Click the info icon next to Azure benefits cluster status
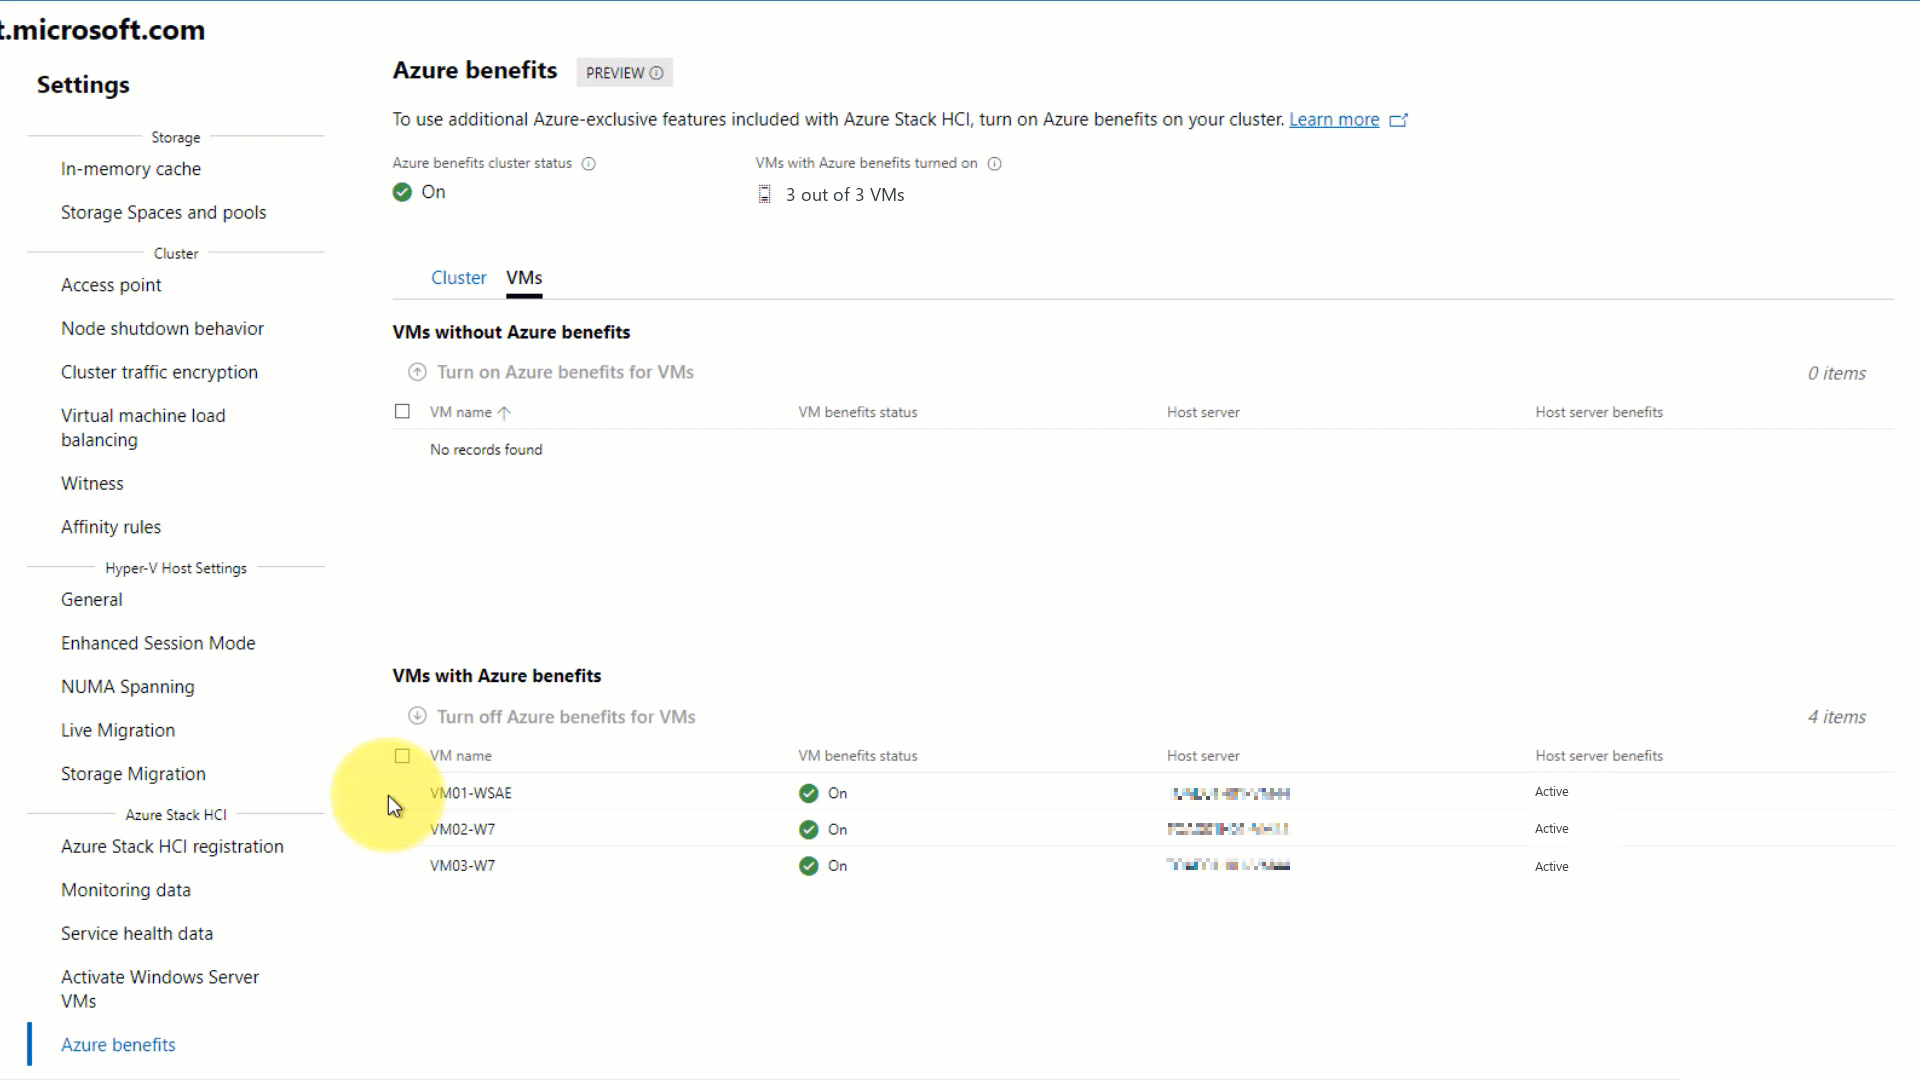Screen dimensions: 1920x1080 [589, 162]
